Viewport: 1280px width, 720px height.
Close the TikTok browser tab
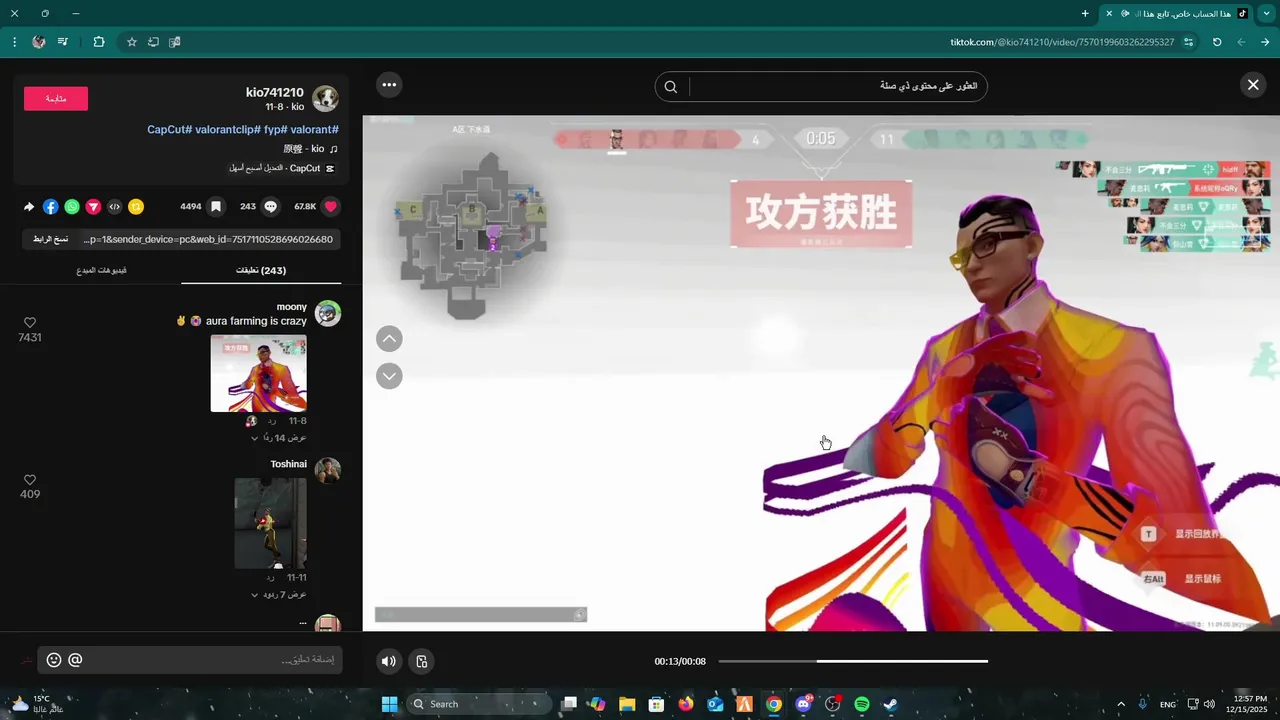(1108, 14)
